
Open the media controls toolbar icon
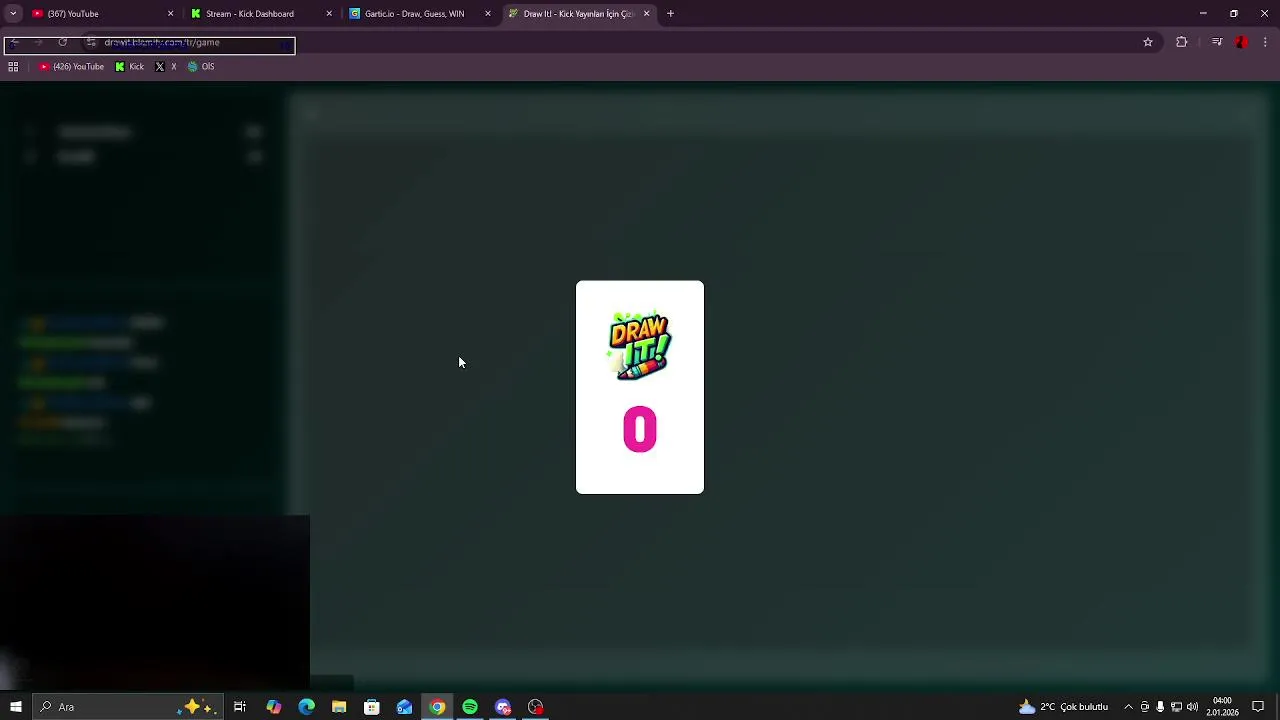click(x=1217, y=42)
